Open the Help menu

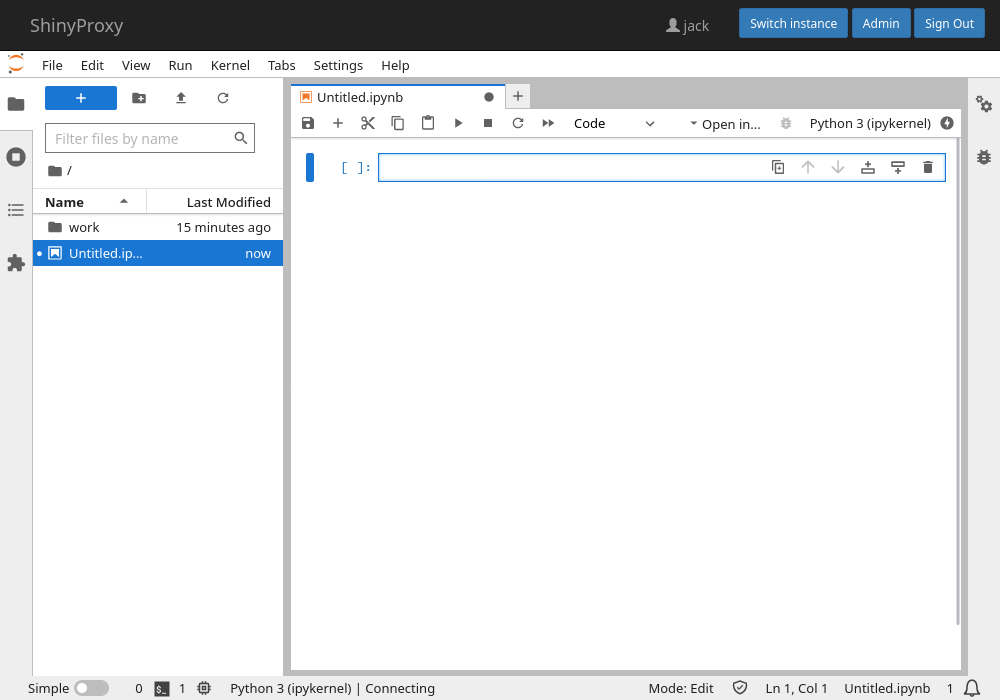(x=395, y=65)
